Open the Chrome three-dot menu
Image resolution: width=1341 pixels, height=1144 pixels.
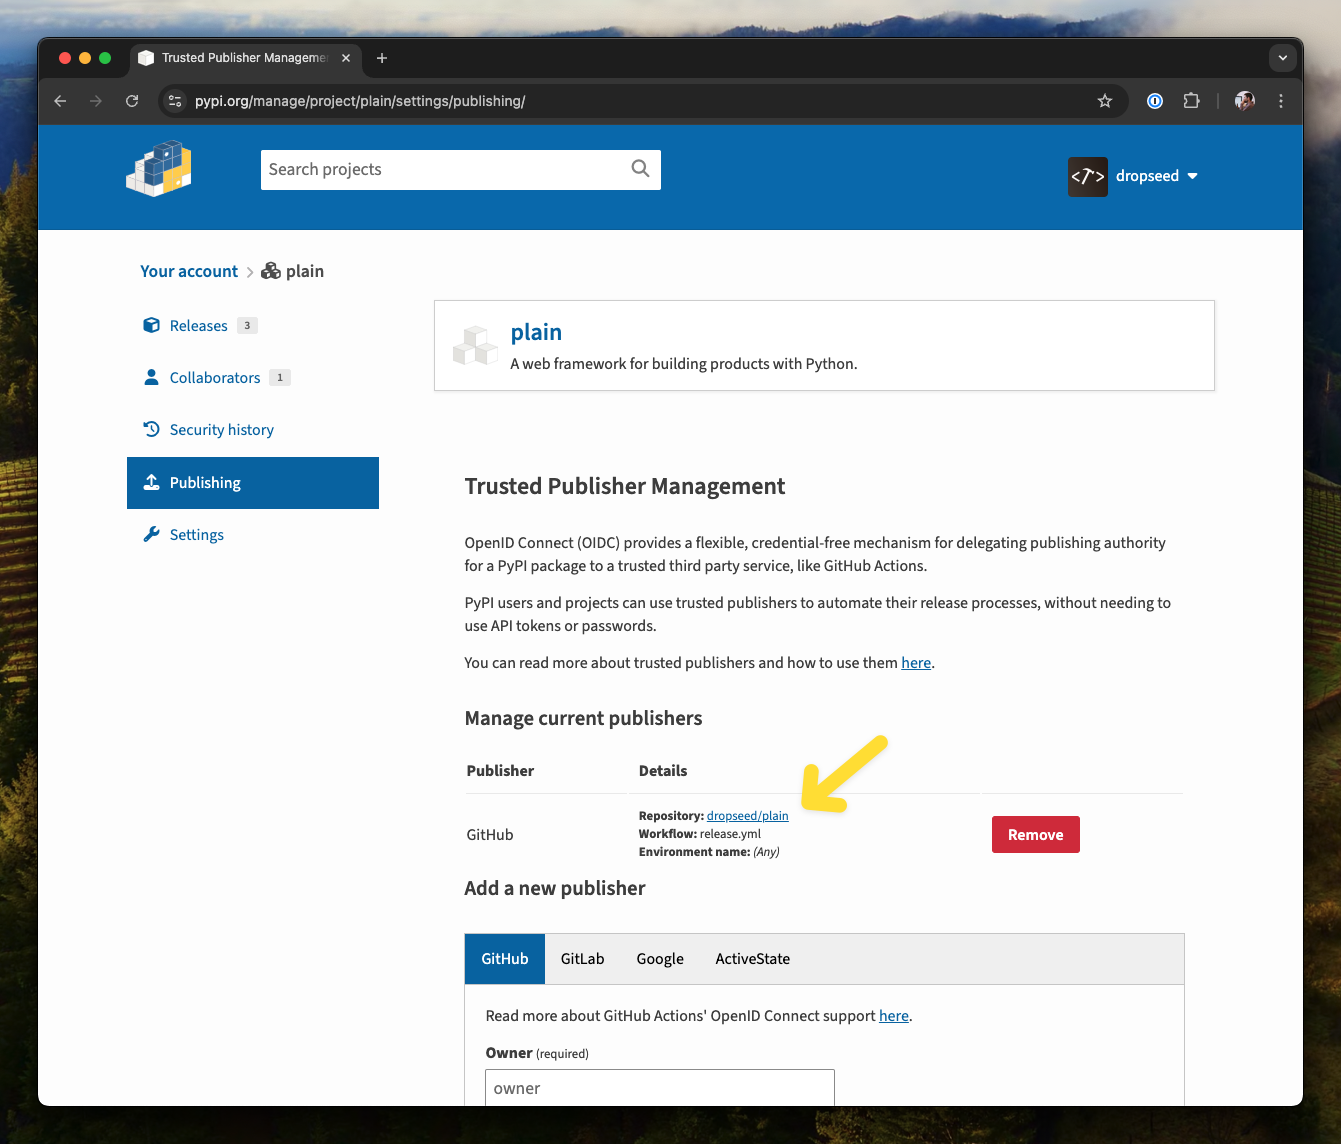coord(1281,101)
